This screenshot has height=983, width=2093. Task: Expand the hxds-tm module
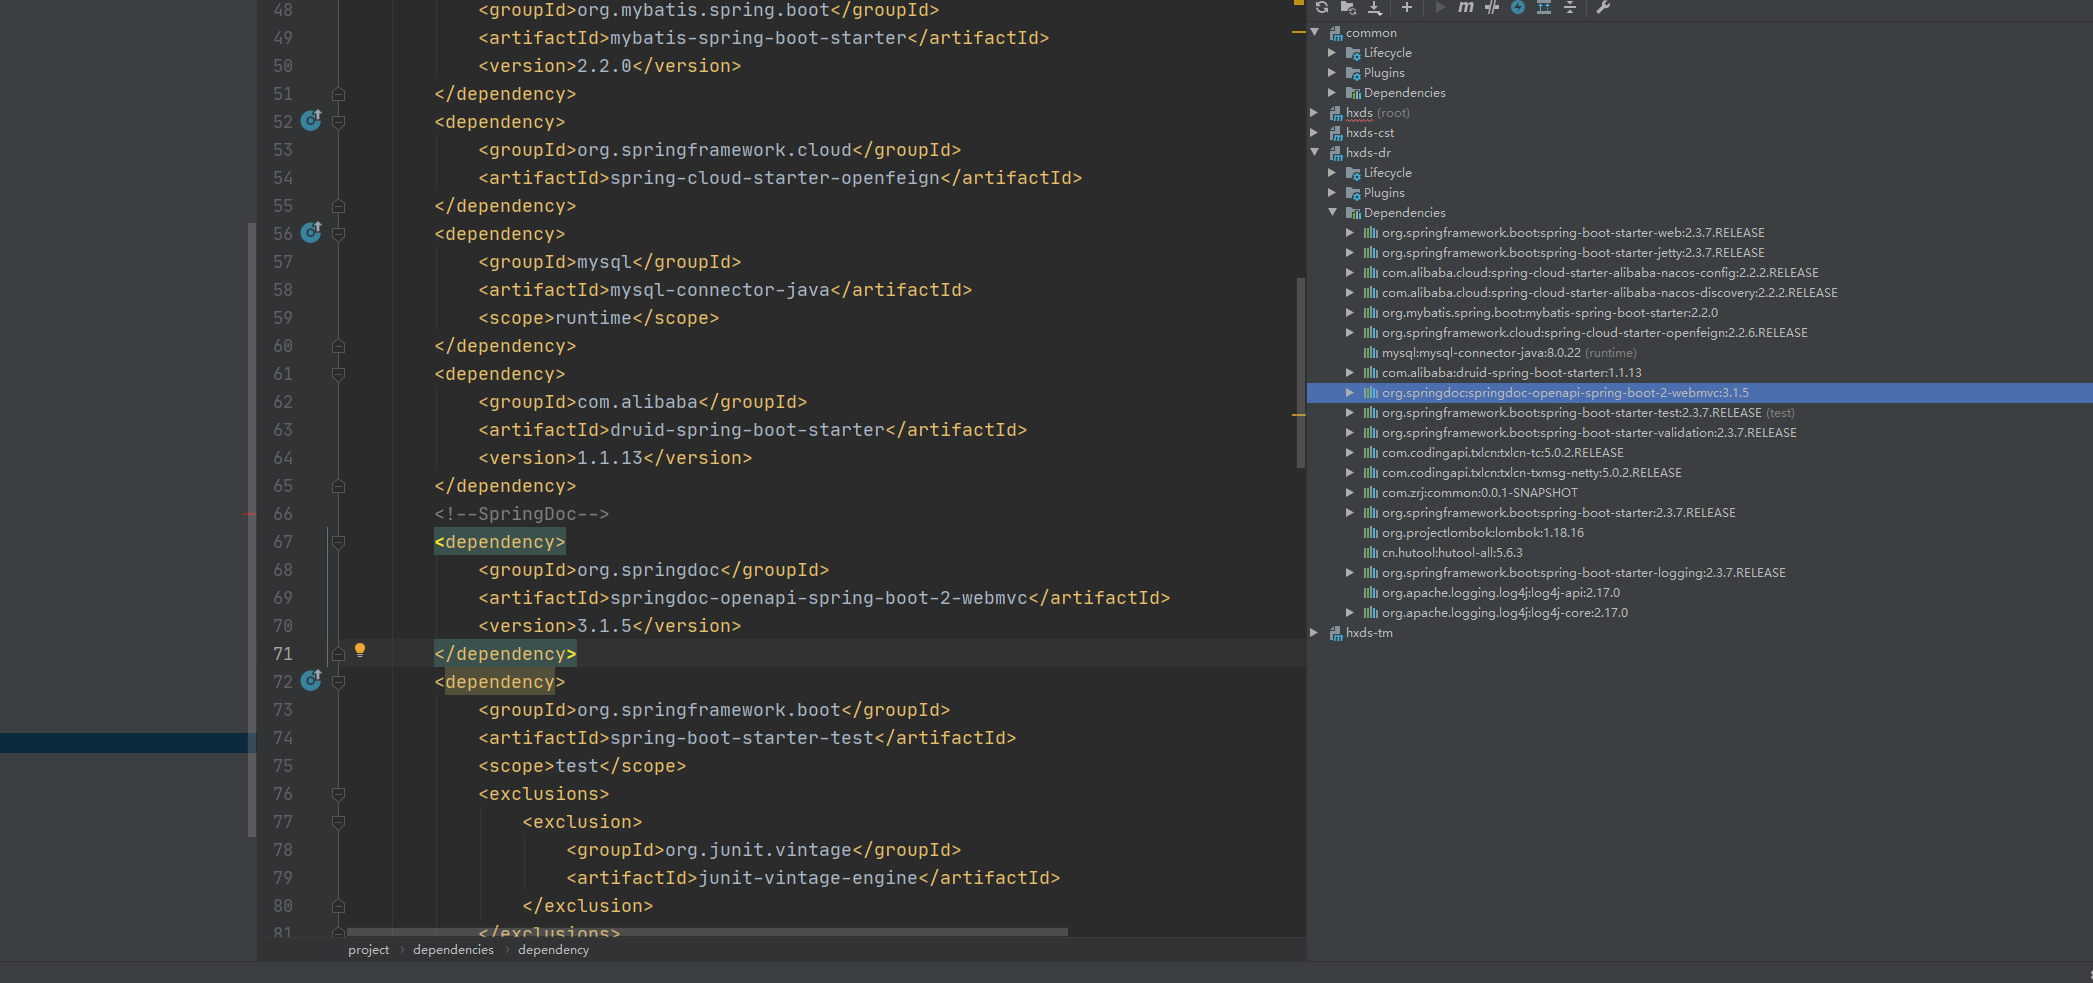coord(1315,633)
